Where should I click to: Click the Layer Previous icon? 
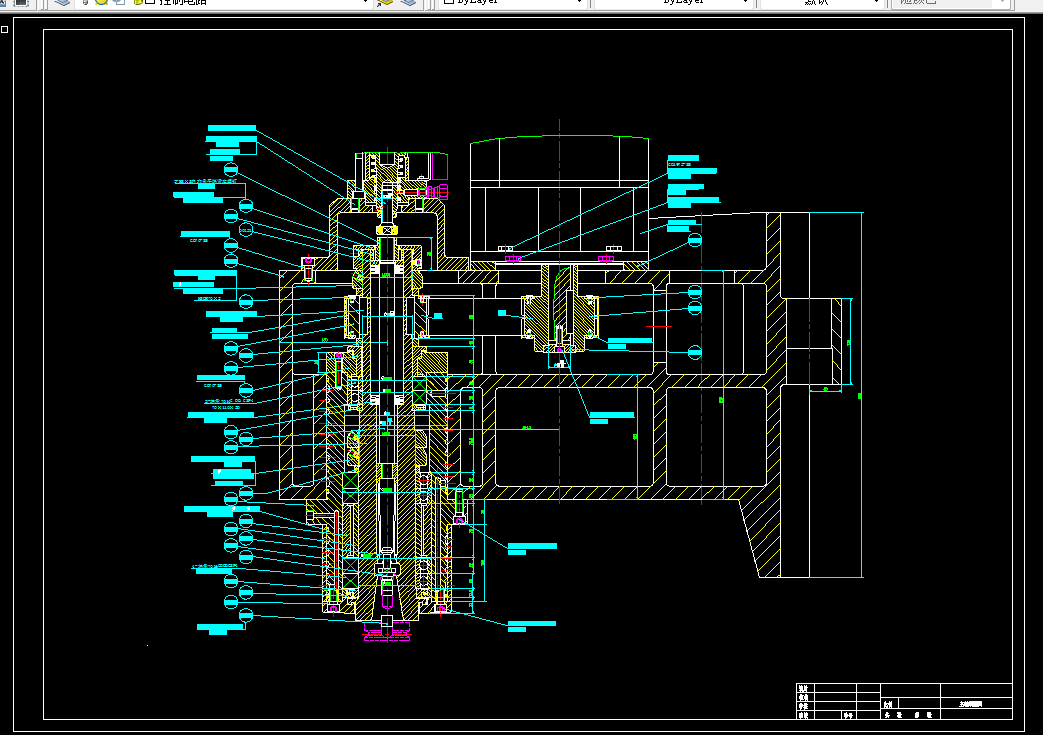pos(408,2)
